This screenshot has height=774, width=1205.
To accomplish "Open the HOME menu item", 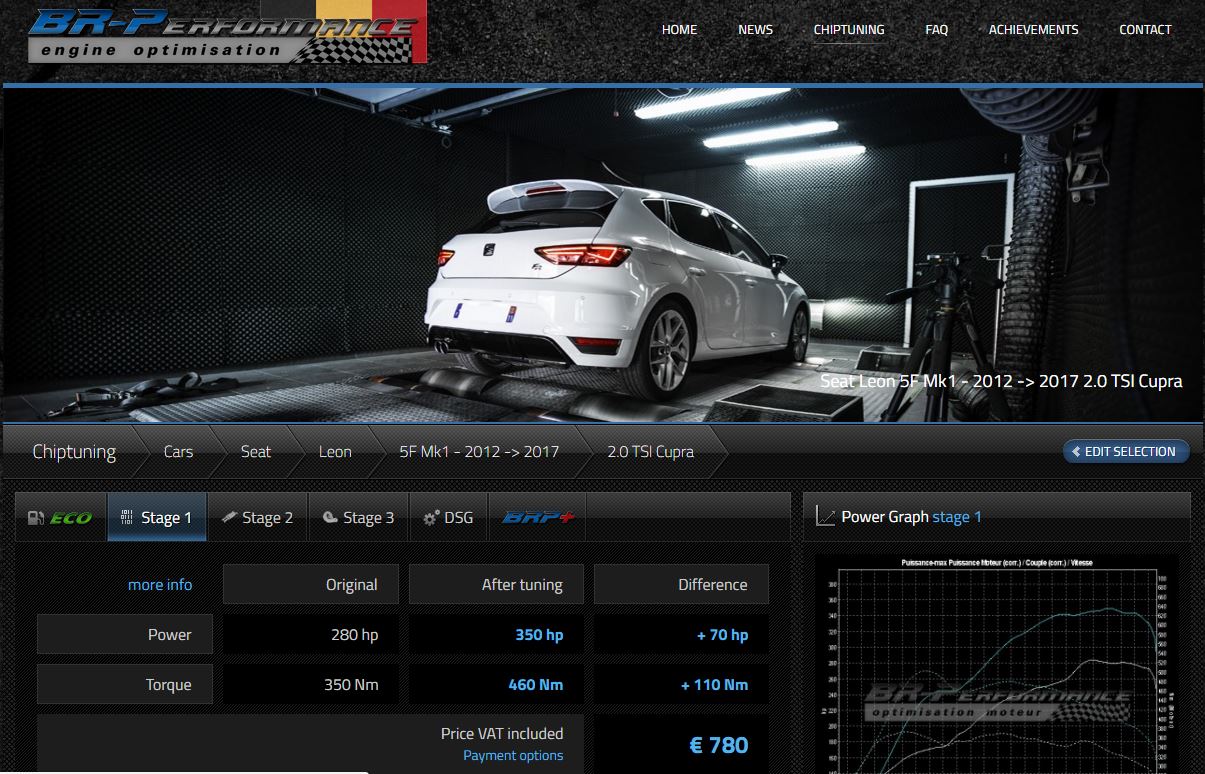I will pyautogui.click(x=679, y=30).
